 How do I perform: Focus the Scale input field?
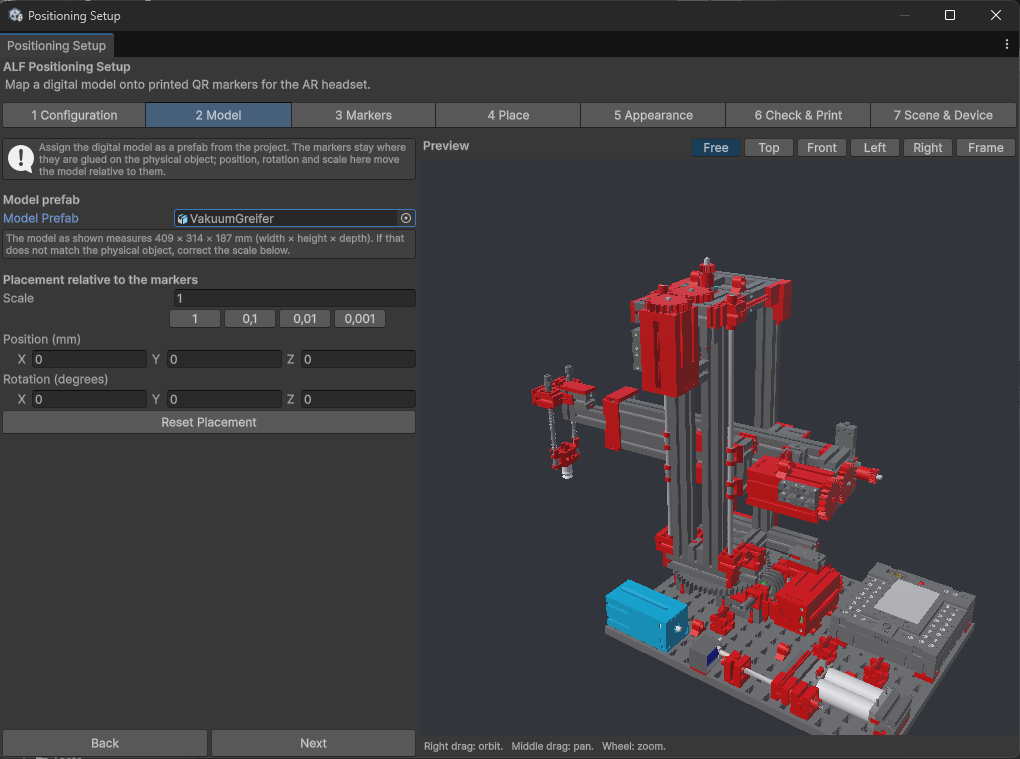tap(294, 299)
